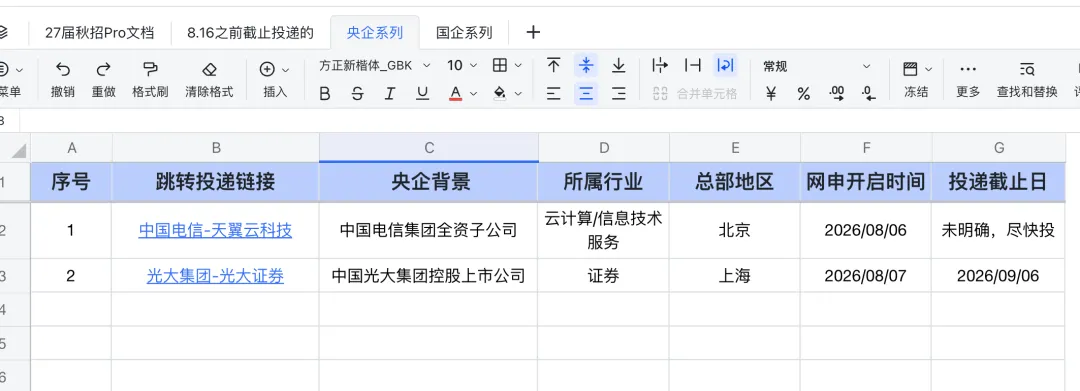Image resolution: width=1080 pixels, height=391 pixels.
Task: Click the 央企背景 header cell
Action: (428, 182)
